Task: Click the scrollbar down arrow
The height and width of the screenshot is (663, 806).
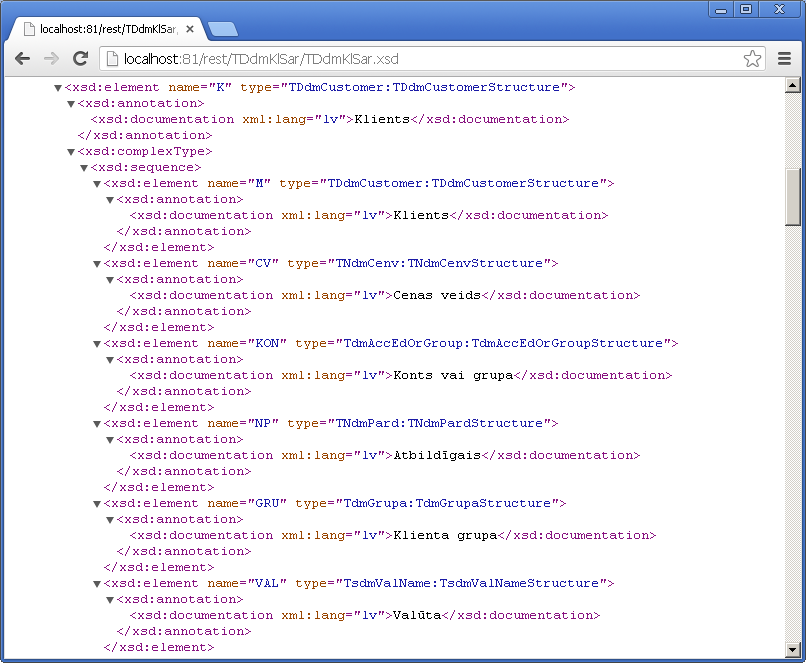Action: click(793, 649)
